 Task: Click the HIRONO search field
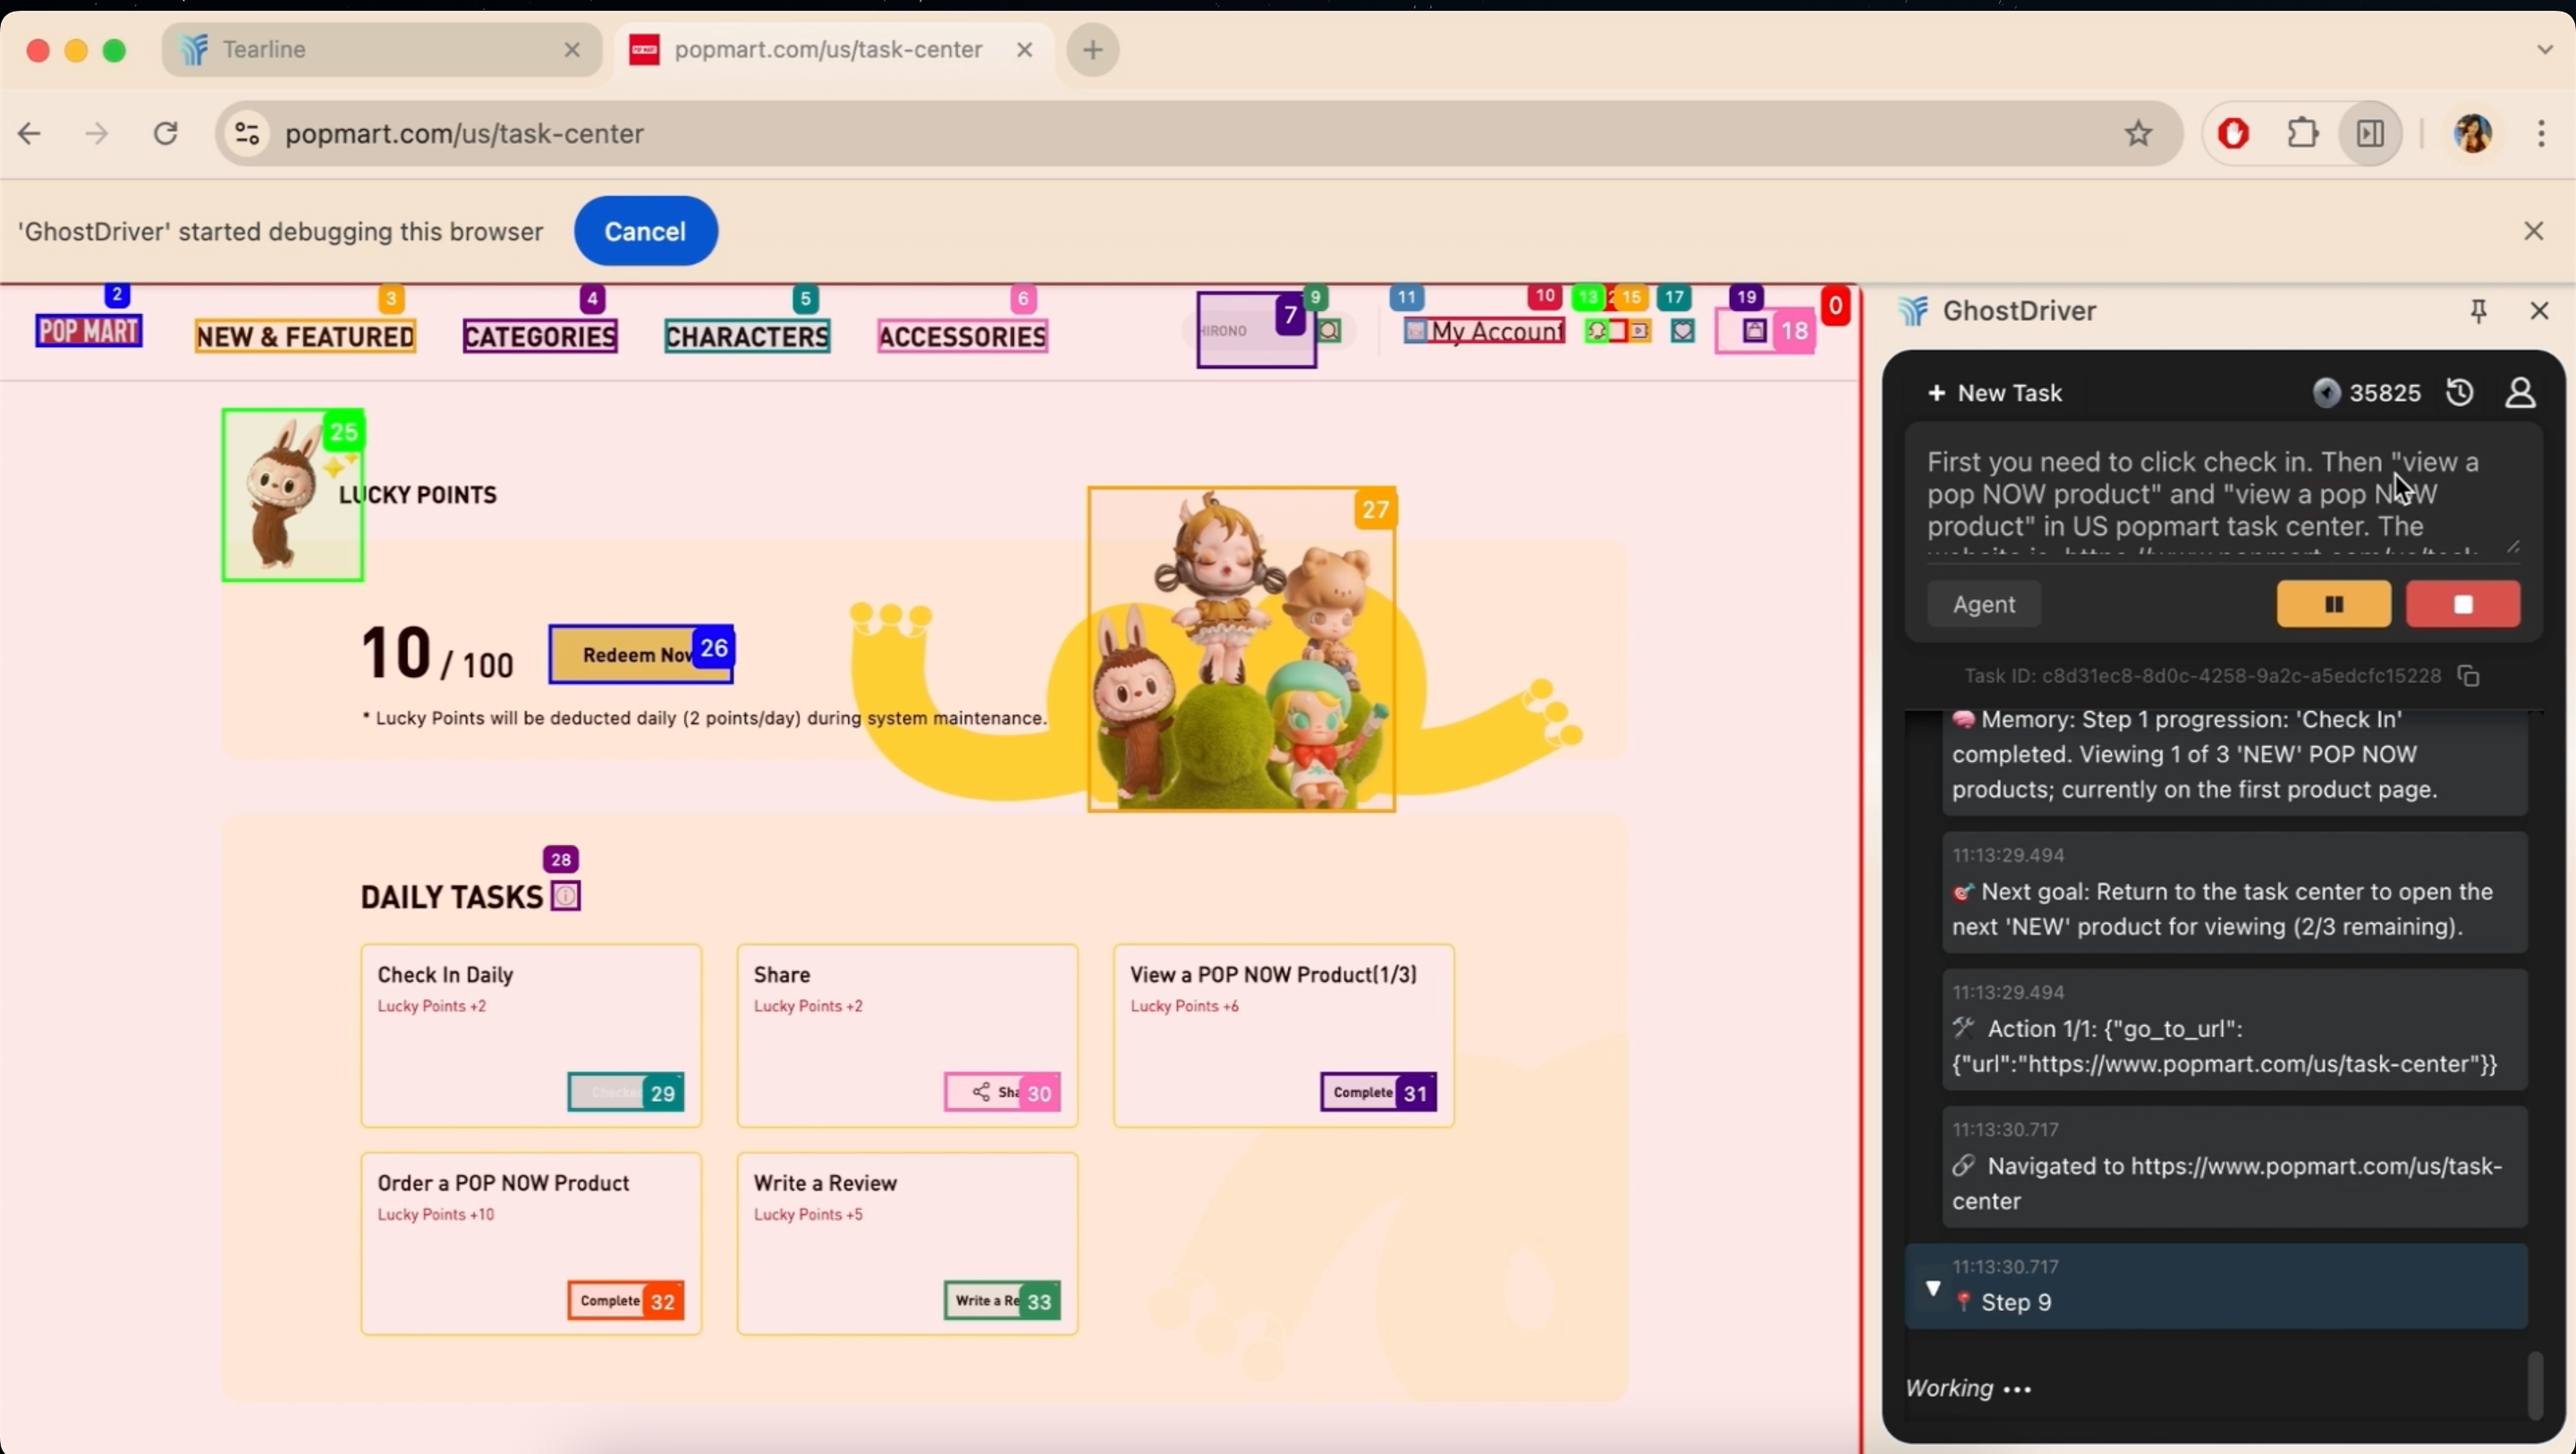coord(1256,330)
